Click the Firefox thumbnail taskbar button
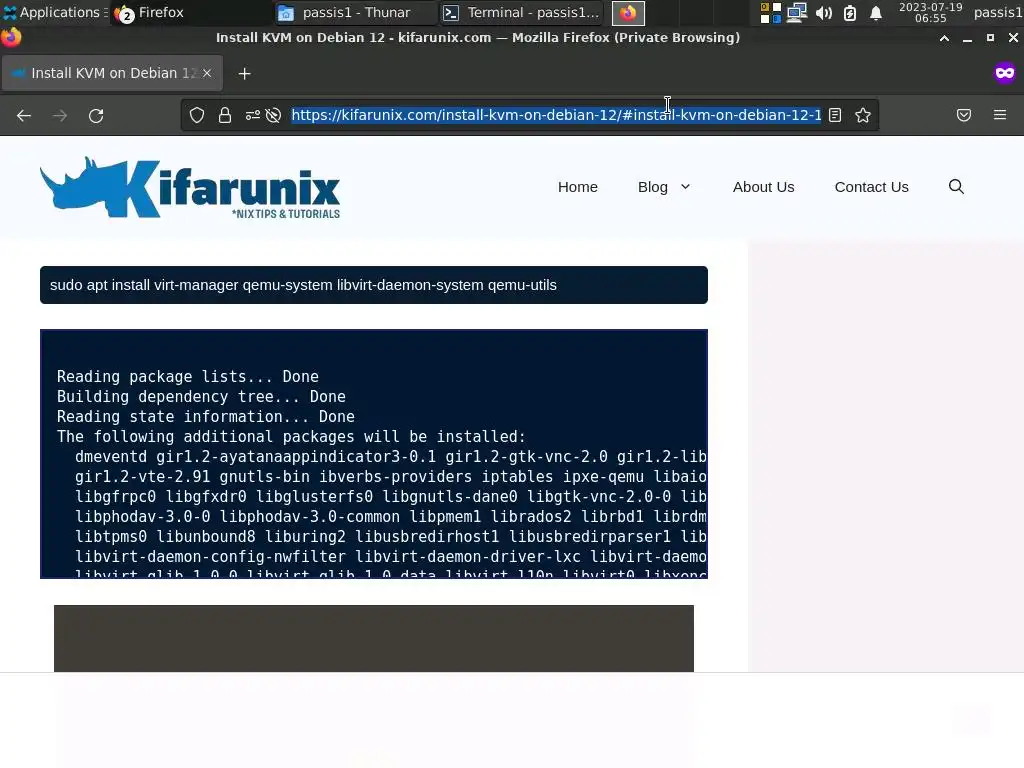 (x=628, y=12)
